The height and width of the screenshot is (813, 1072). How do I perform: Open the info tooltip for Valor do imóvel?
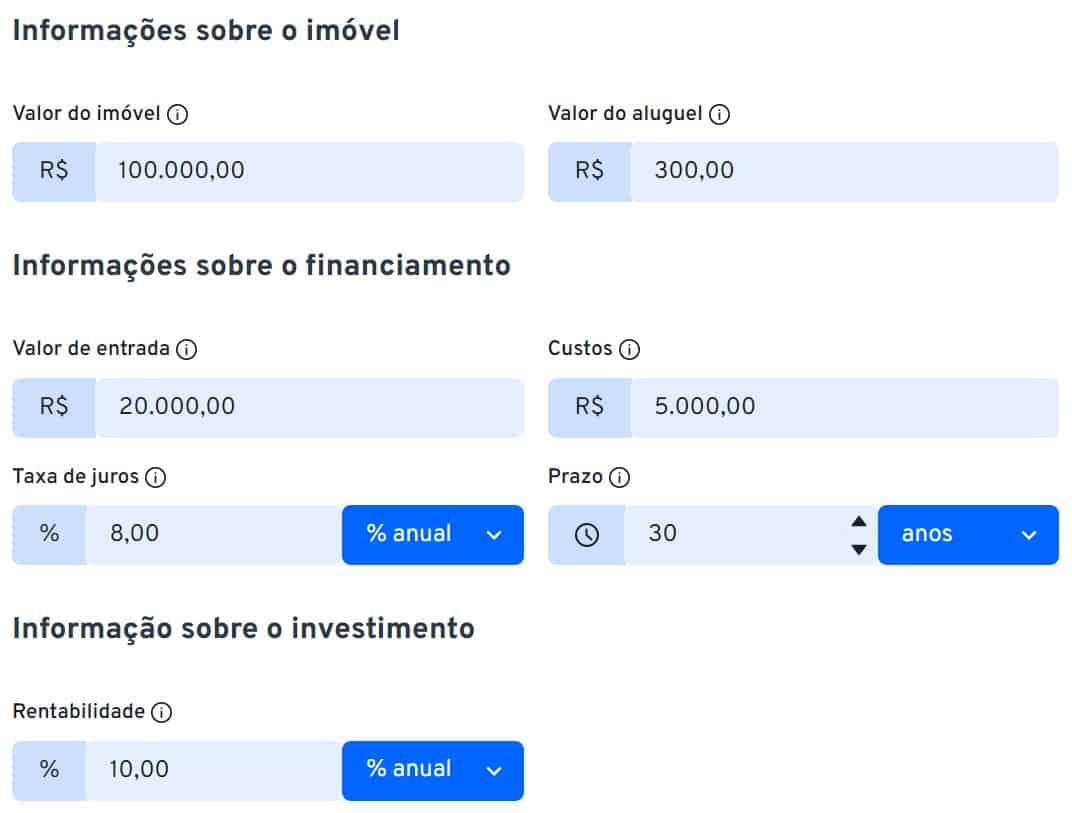(177, 114)
